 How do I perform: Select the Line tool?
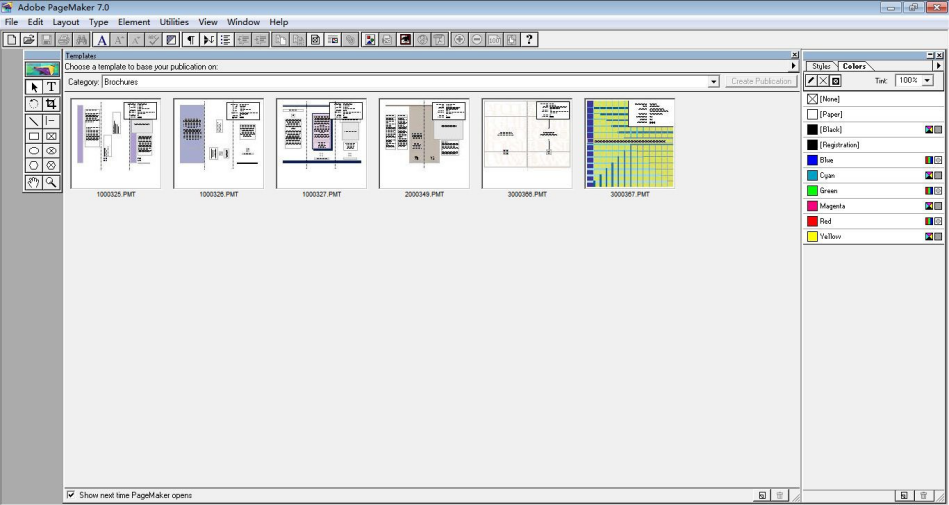[x=34, y=121]
